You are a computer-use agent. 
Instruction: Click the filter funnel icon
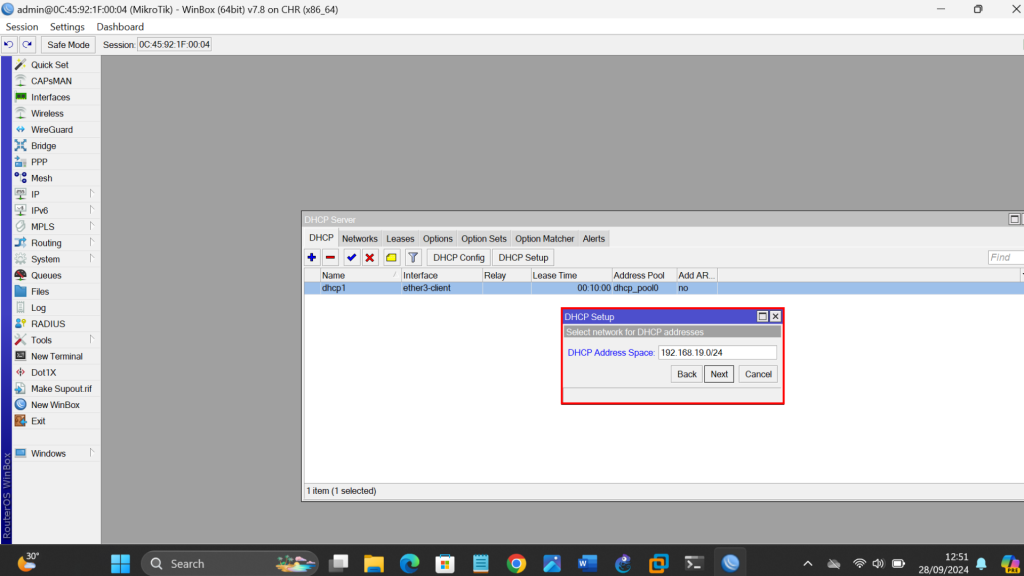pos(412,258)
